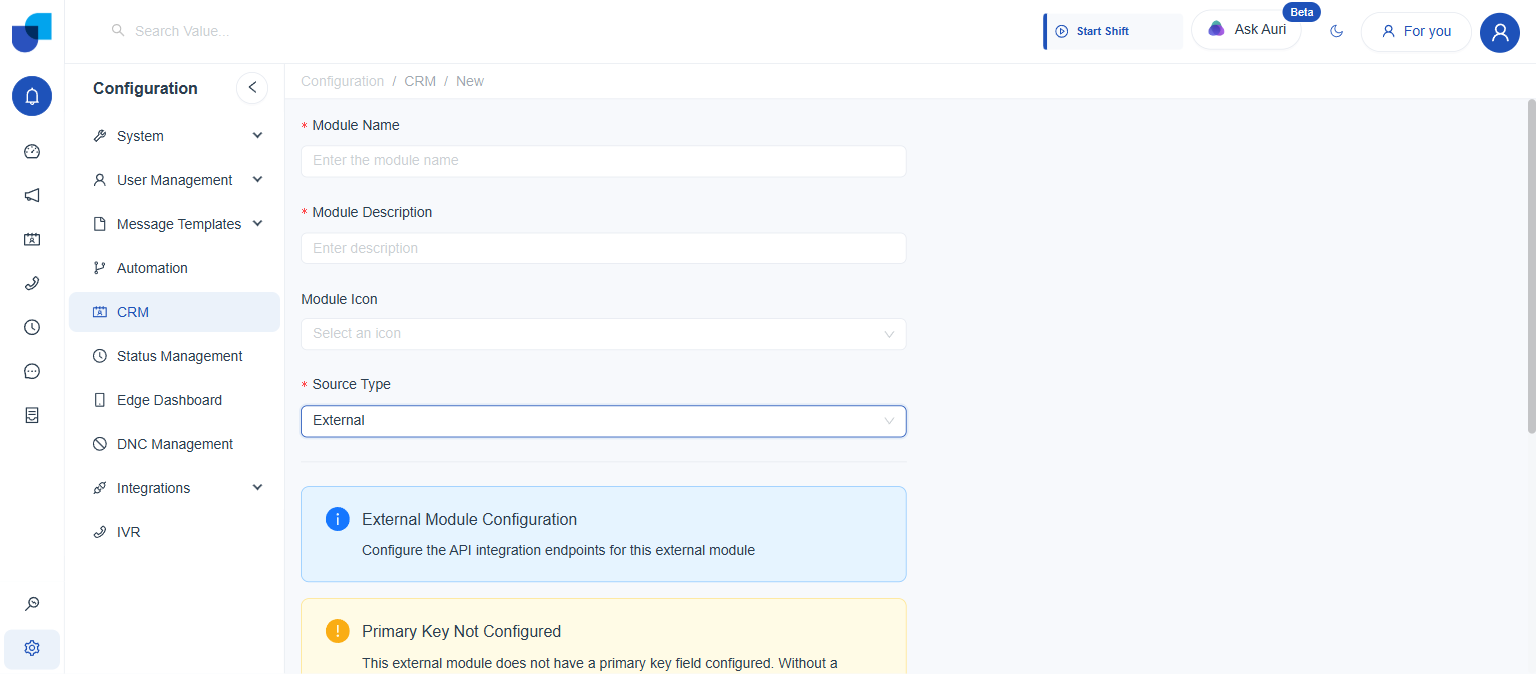Open reports document icon in left rail
Screen dimensions: 1536x674
[x=32, y=416]
